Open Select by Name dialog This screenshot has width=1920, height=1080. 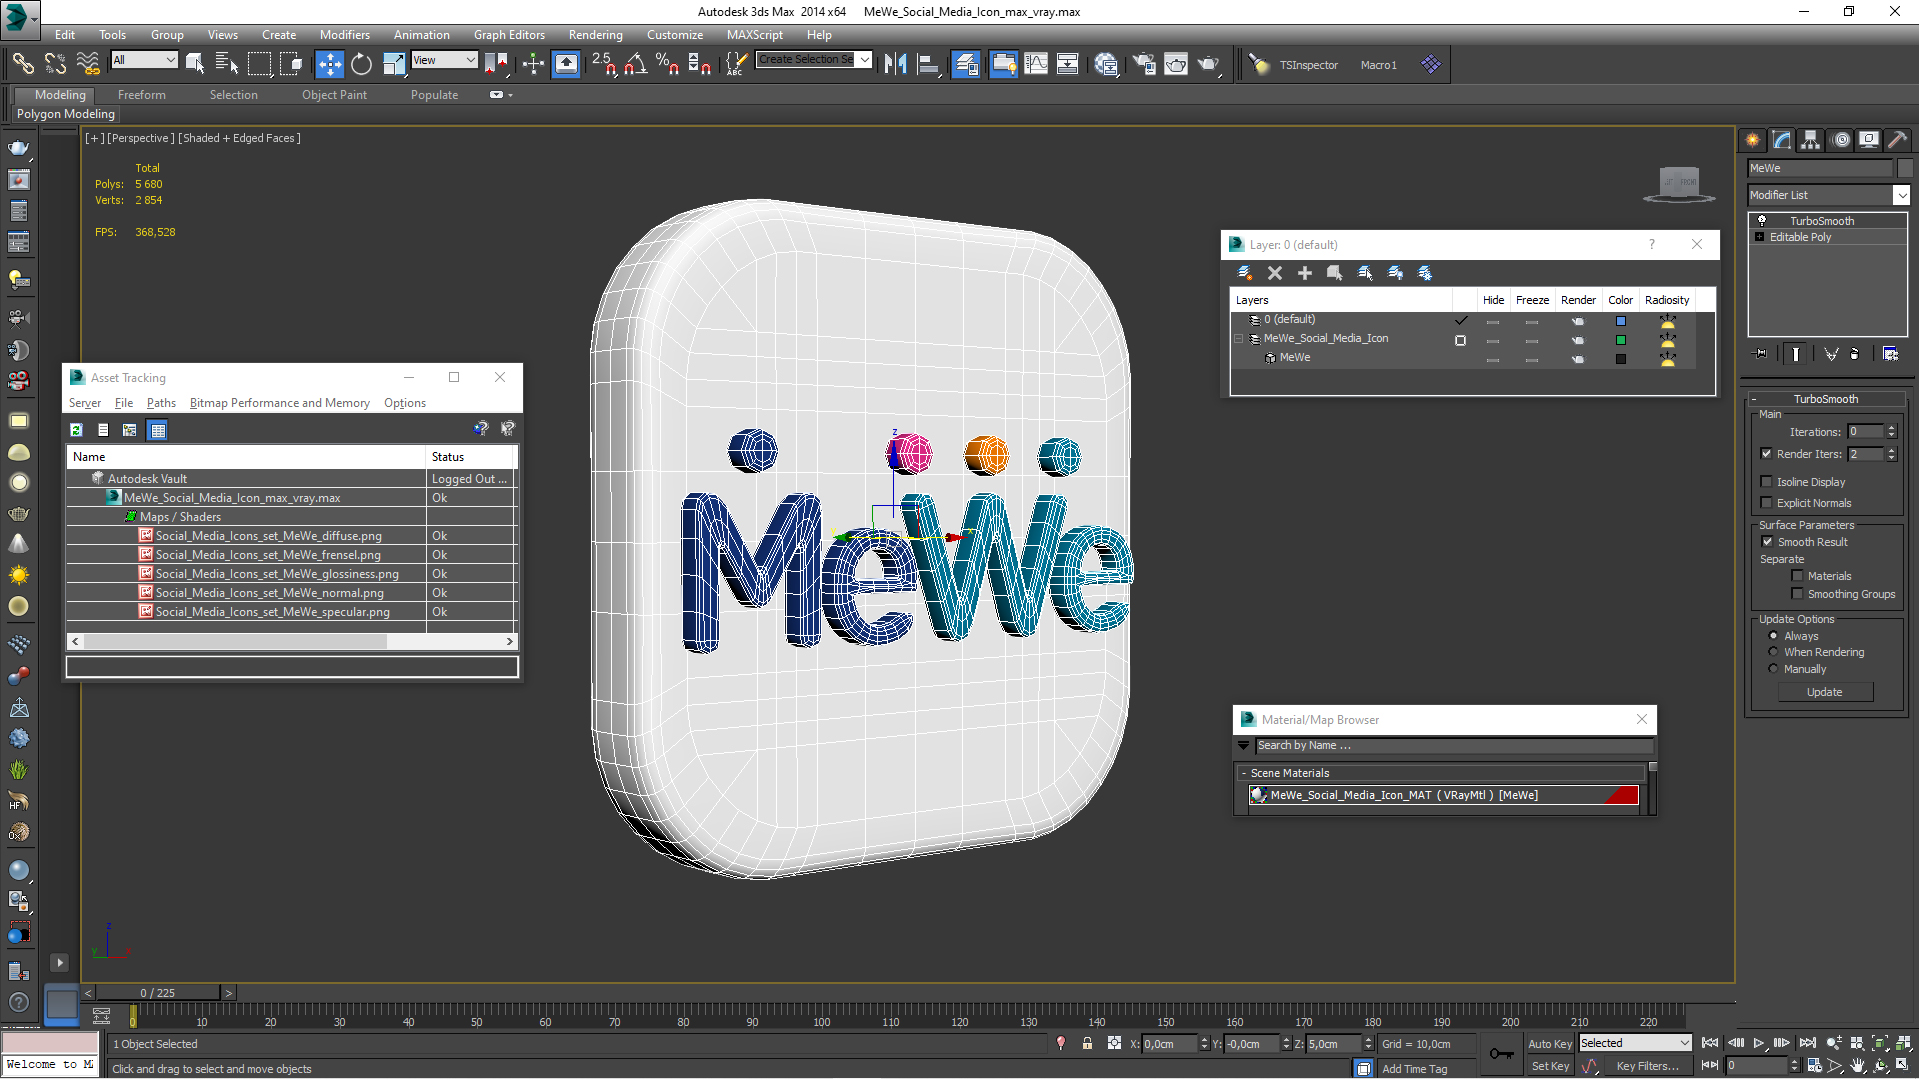[x=227, y=64]
